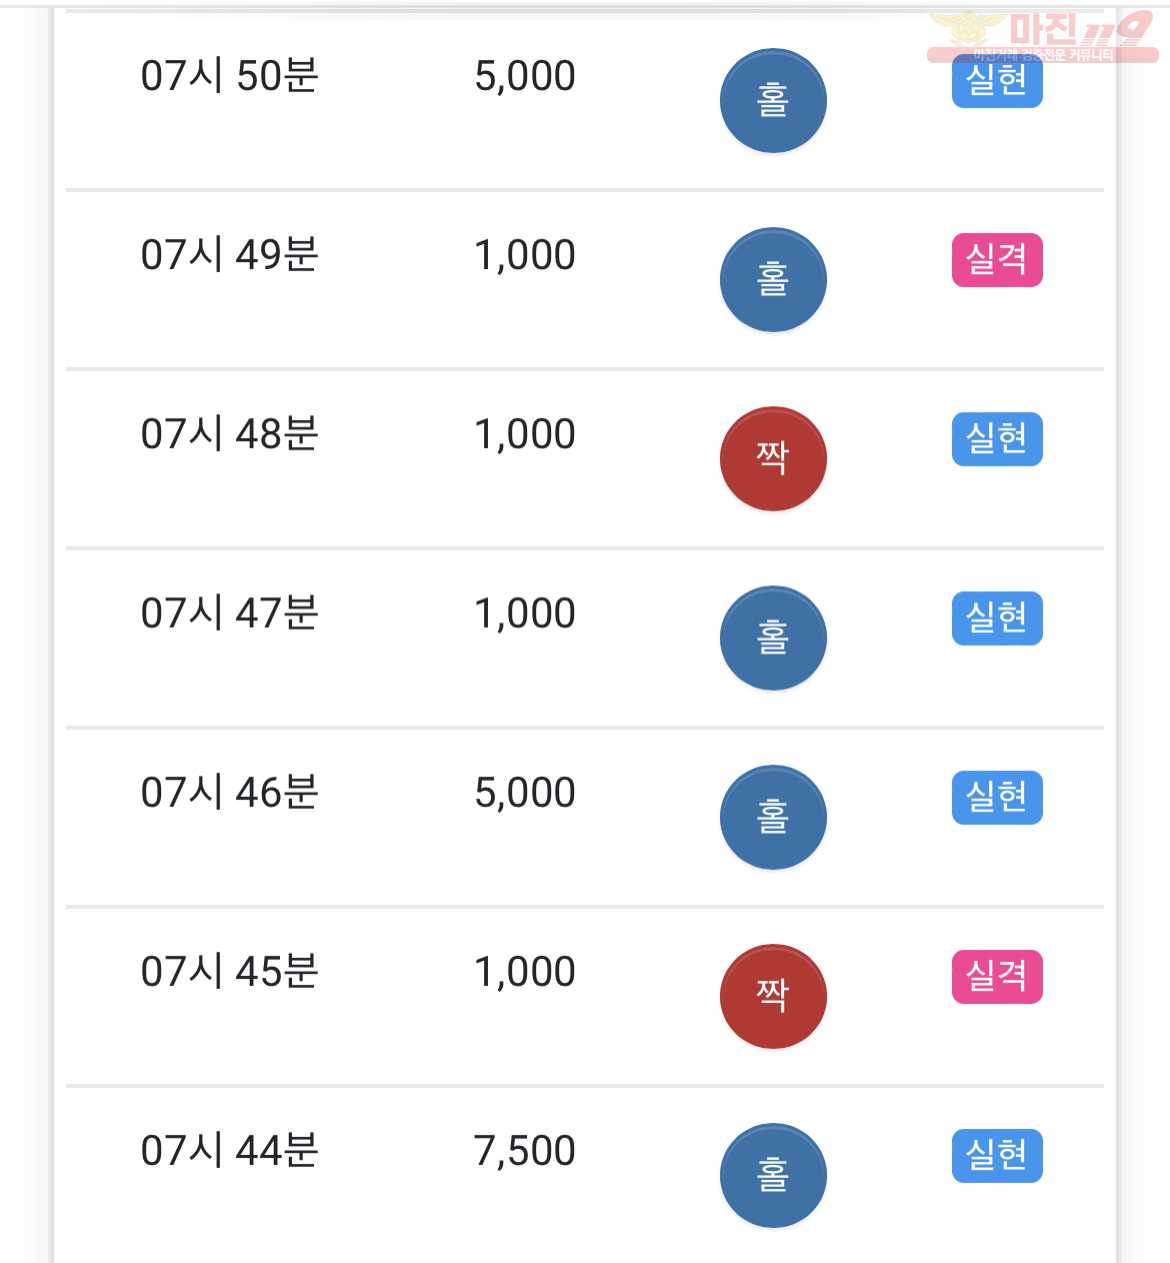Select the blue 홀 circle in 07시 46분 row
This screenshot has width=1170, height=1263.
pyautogui.click(x=773, y=816)
